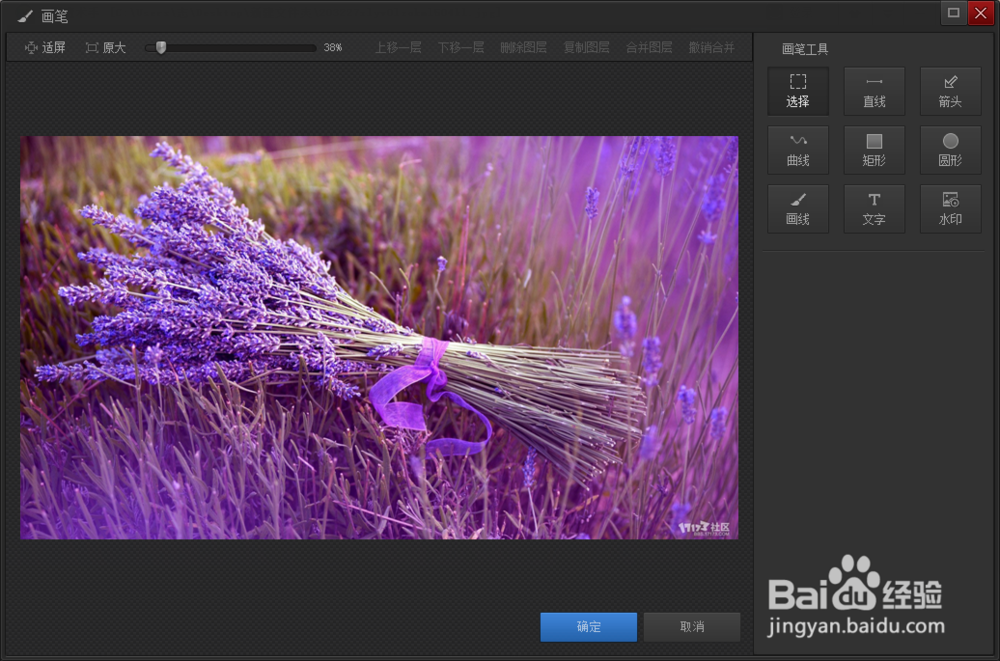
Task: Click 撤销合并 to undo the merge
Action: pyautogui.click(x=711, y=47)
